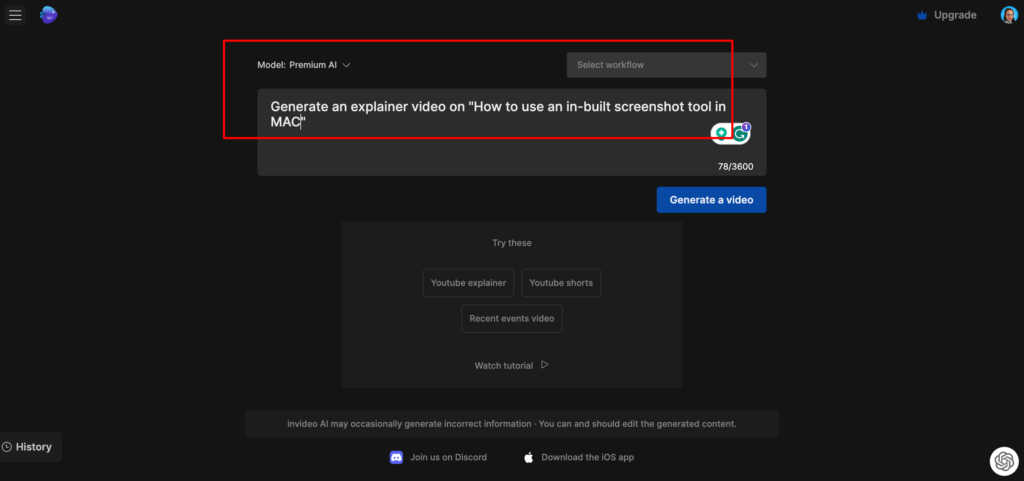Open the user profile avatar
The width and height of the screenshot is (1024, 481).
point(1009,15)
